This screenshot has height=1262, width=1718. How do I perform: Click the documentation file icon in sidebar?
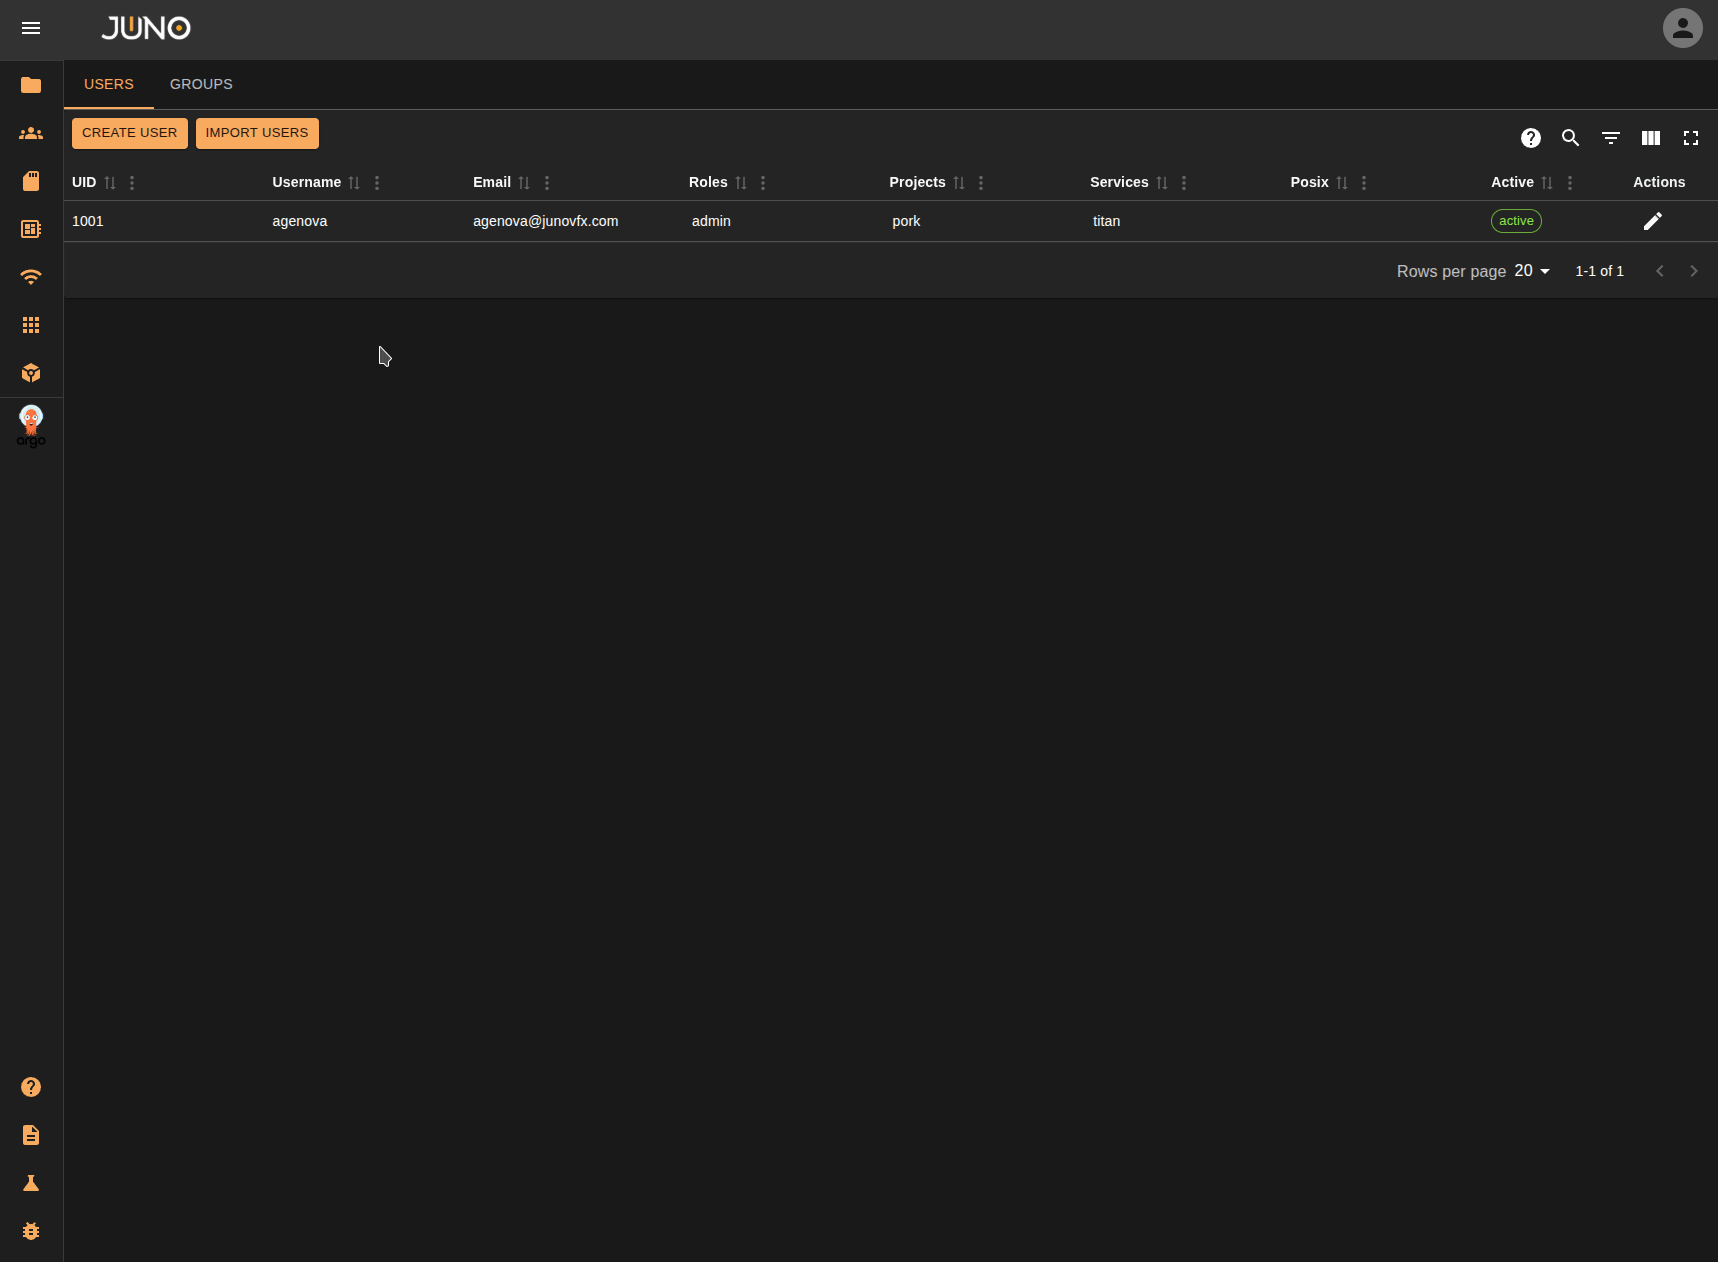point(31,1135)
